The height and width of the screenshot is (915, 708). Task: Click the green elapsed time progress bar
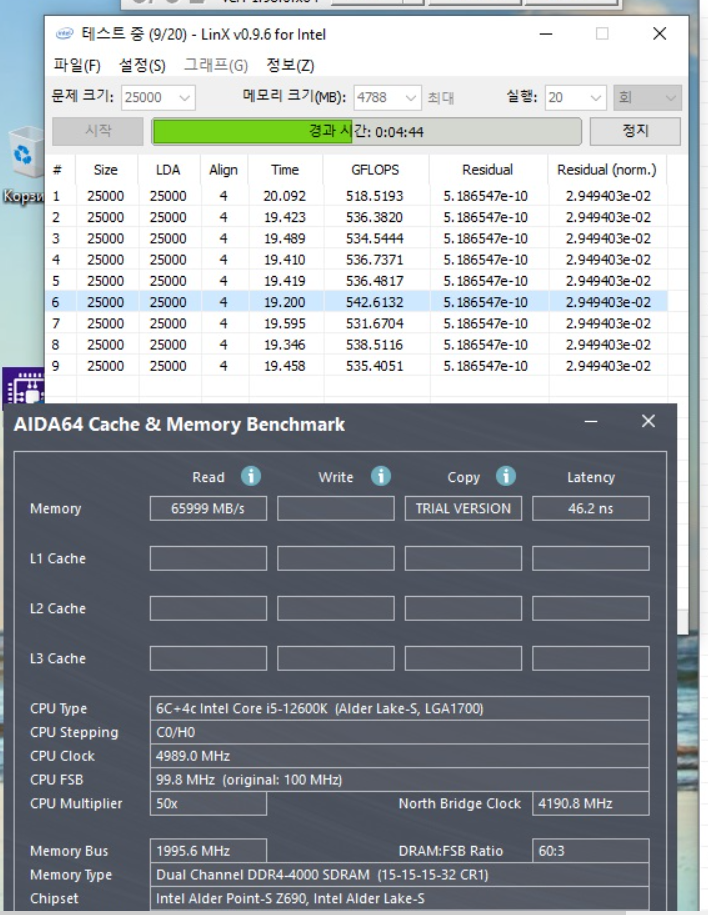tap(367, 131)
